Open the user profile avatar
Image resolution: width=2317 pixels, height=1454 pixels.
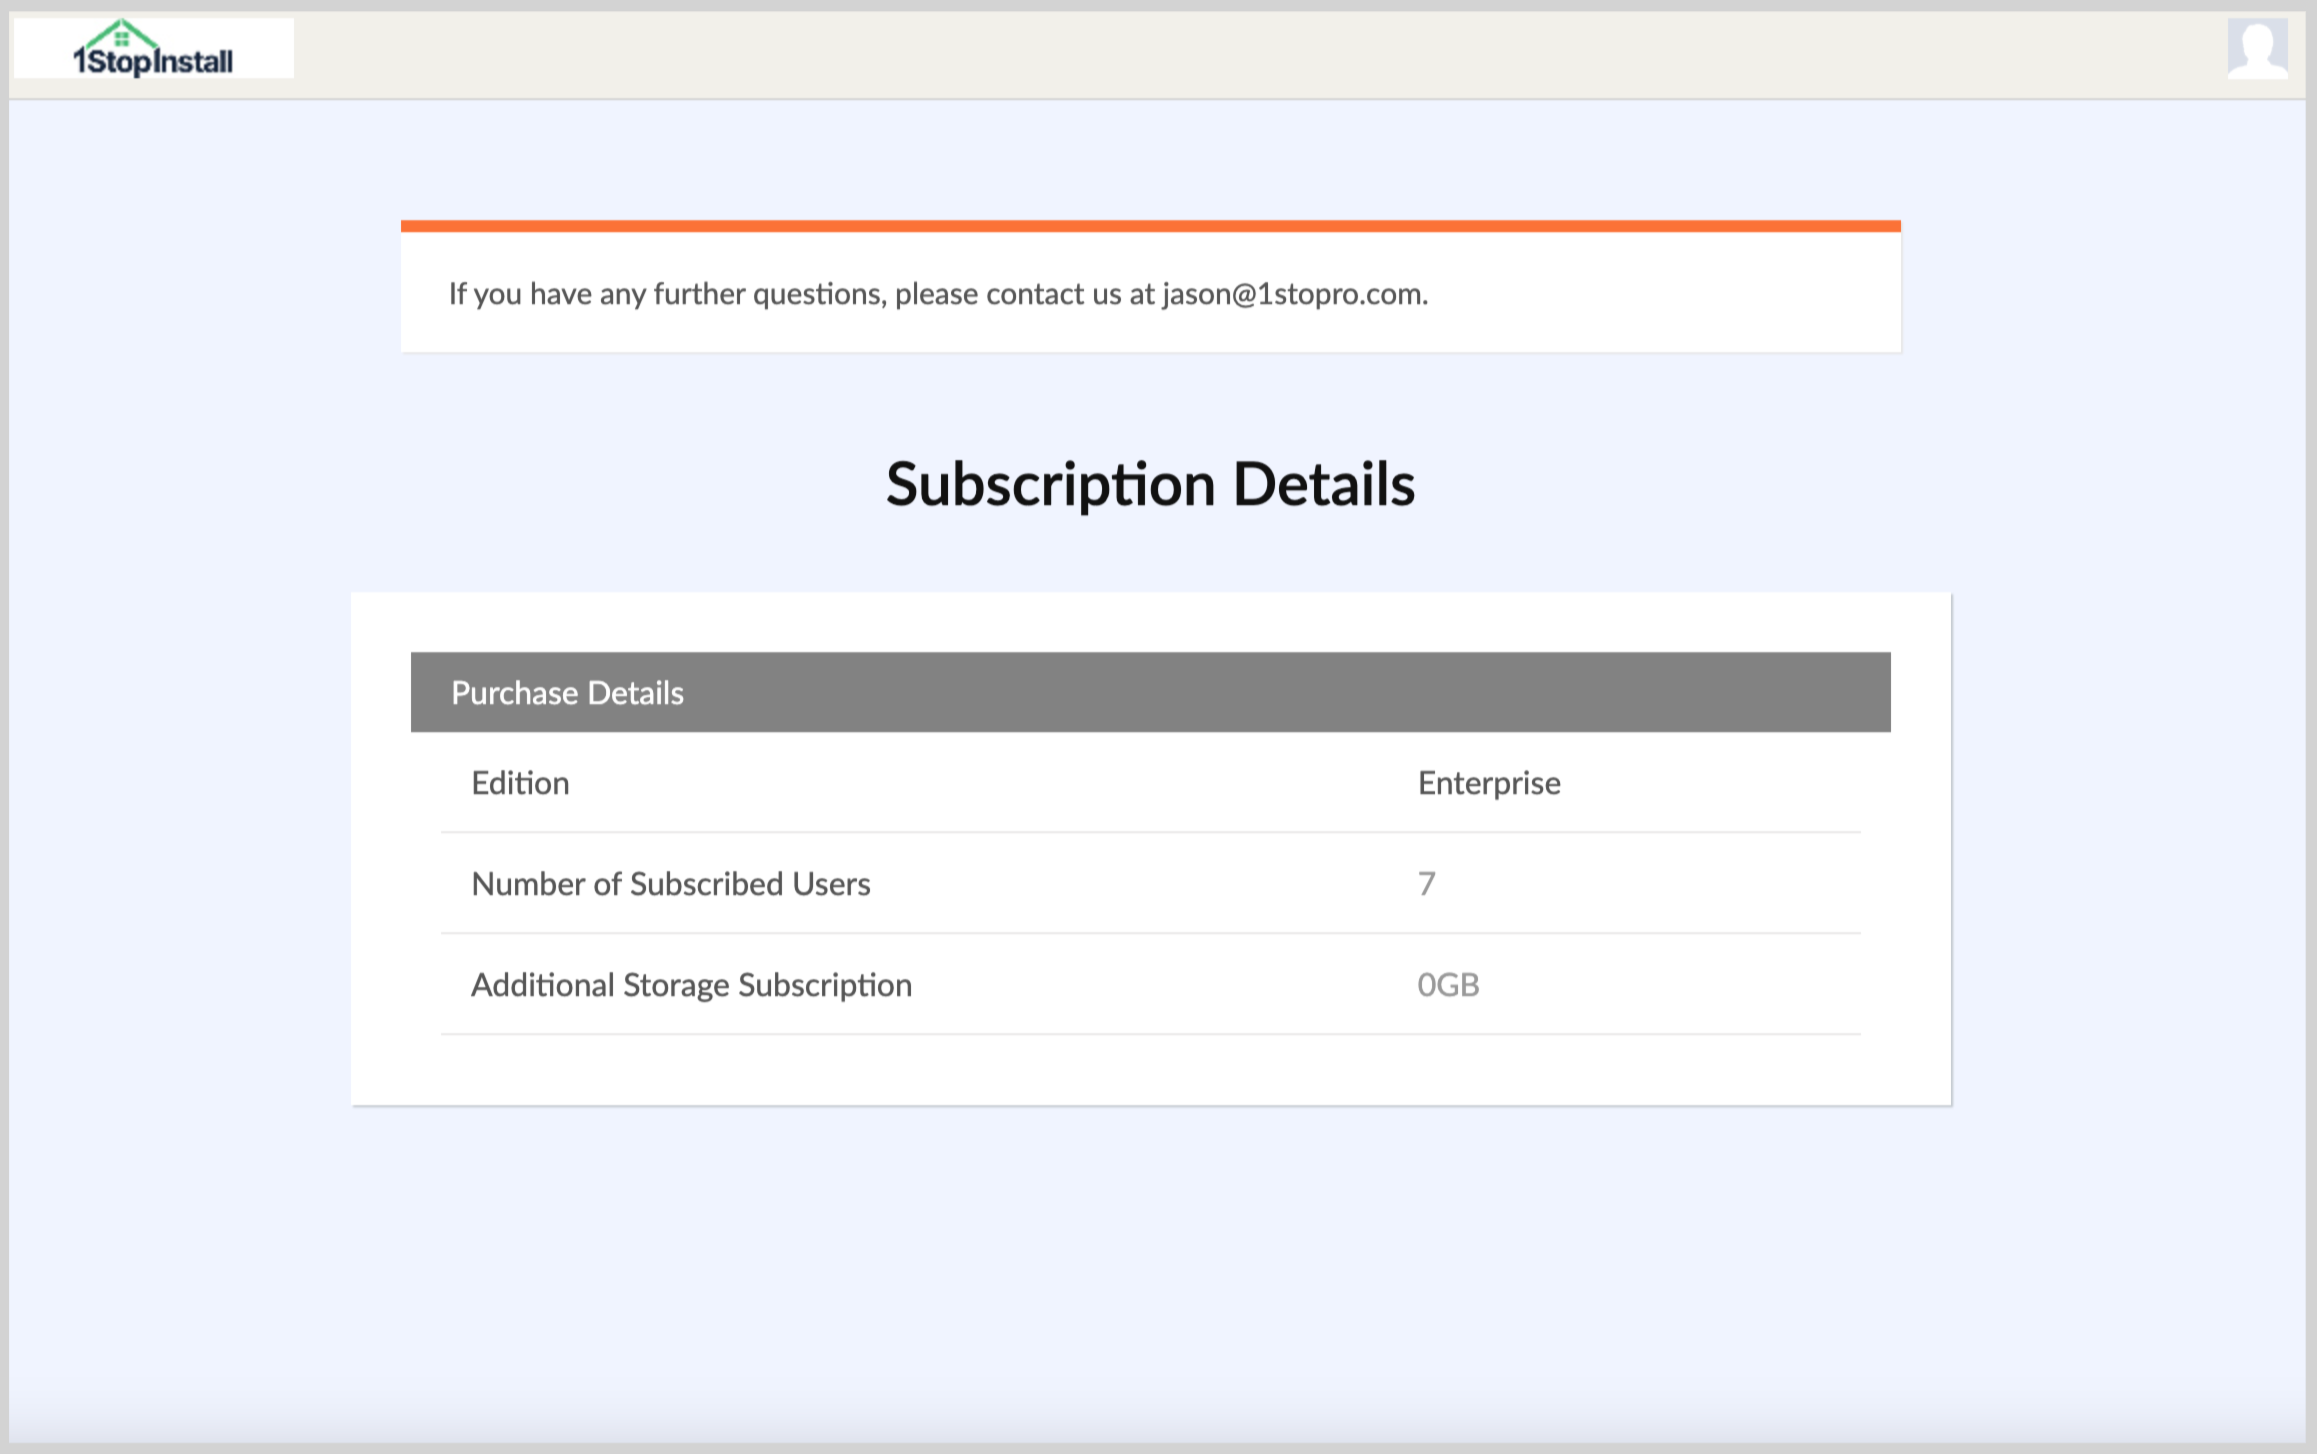[x=2257, y=48]
